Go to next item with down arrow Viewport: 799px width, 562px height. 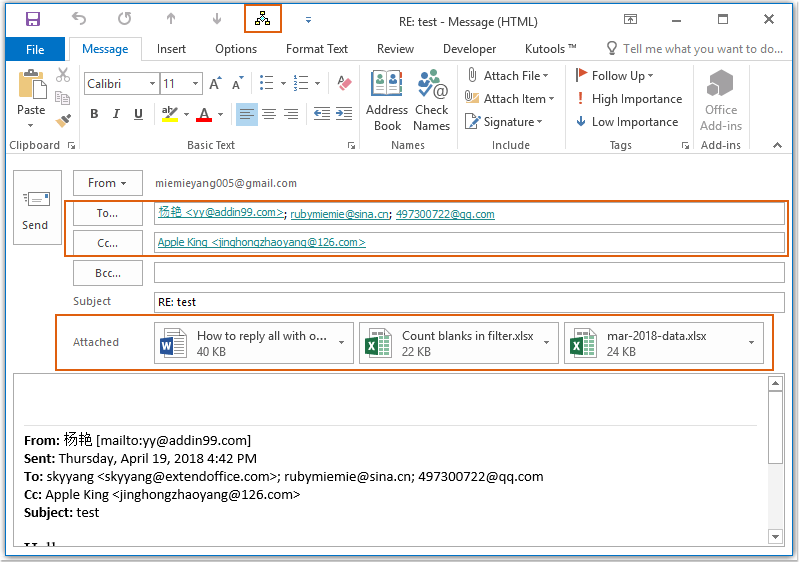pyautogui.click(x=217, y=19)
